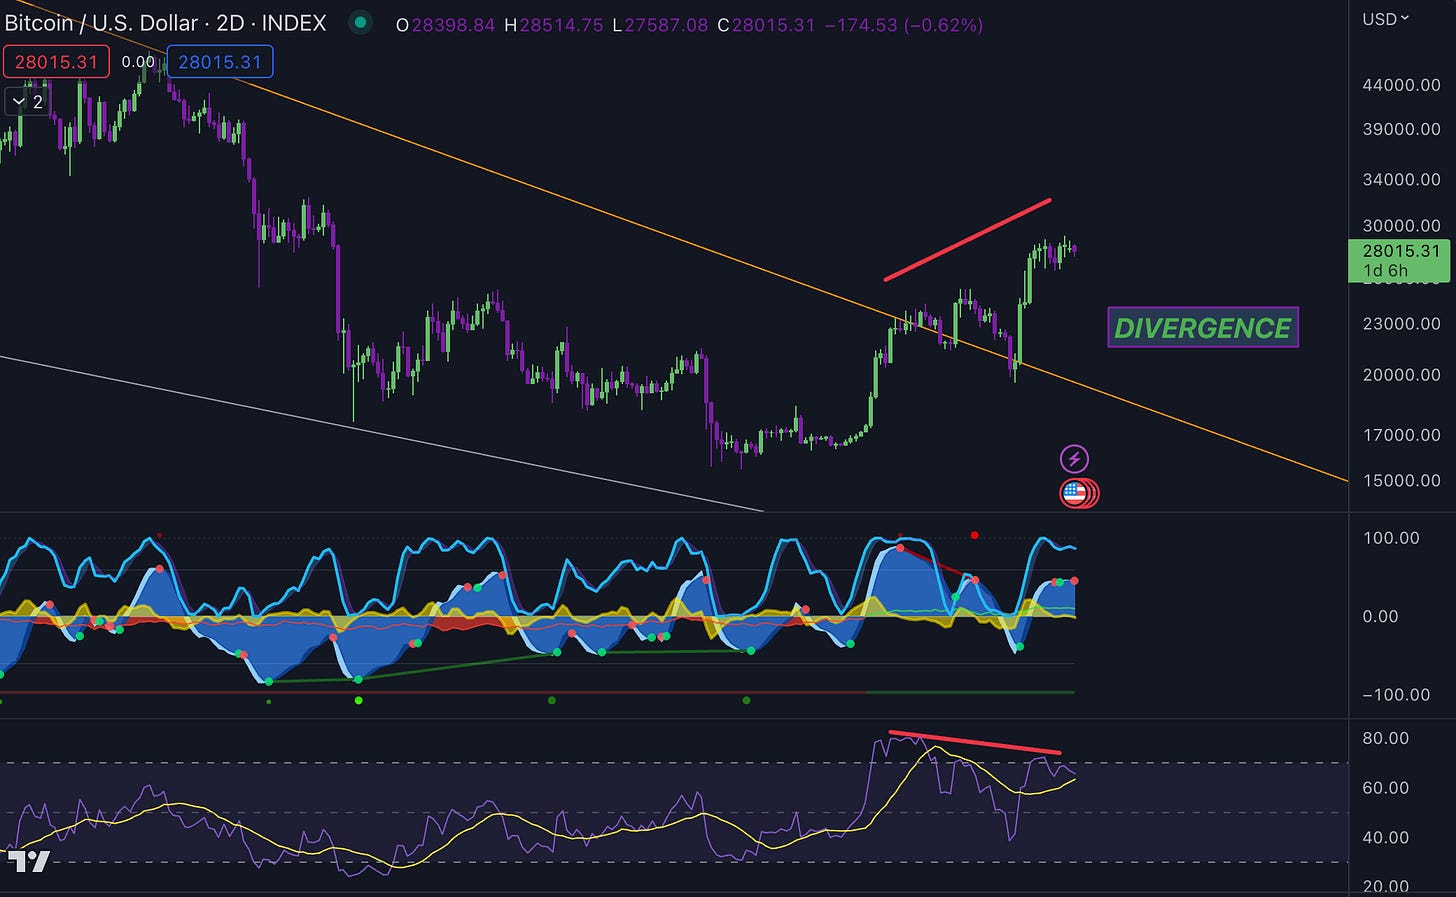Click the 15000.00 price axis label
1456x897 pixels.
[1401, 481]
